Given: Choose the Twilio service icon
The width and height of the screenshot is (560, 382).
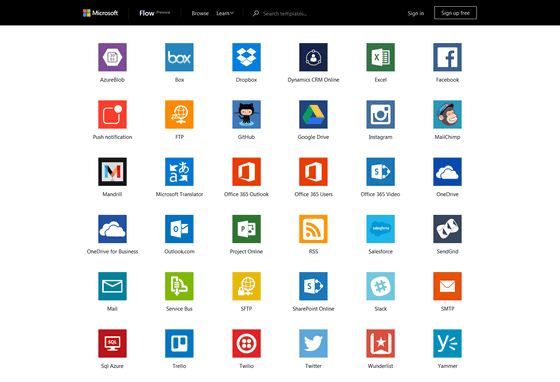Looking at the screenshot, I should (x=246, y=343).
